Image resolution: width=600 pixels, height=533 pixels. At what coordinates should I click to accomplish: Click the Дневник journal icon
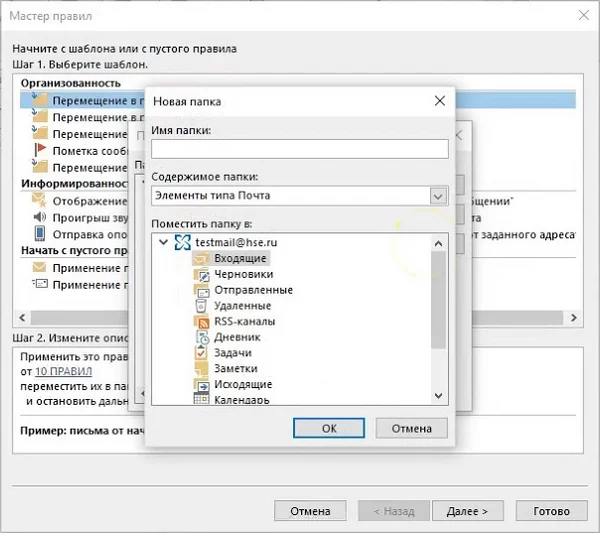coord(200,338)
